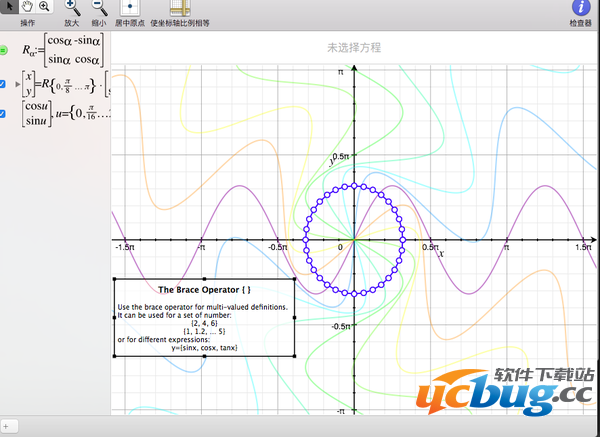
Task: Click the "y={sinx, cosx, tanx}" line
Action: (x=204, y=348)
